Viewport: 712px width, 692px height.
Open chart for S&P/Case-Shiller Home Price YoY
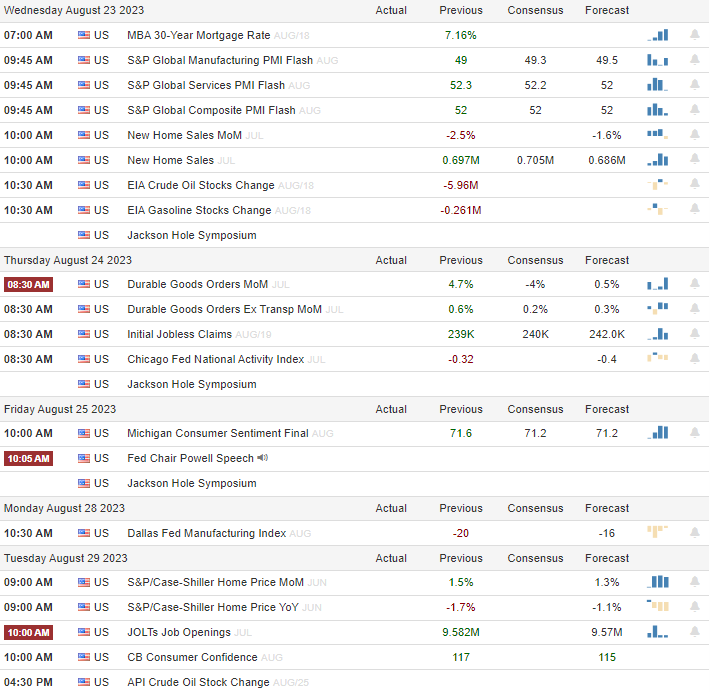point(657,606)
